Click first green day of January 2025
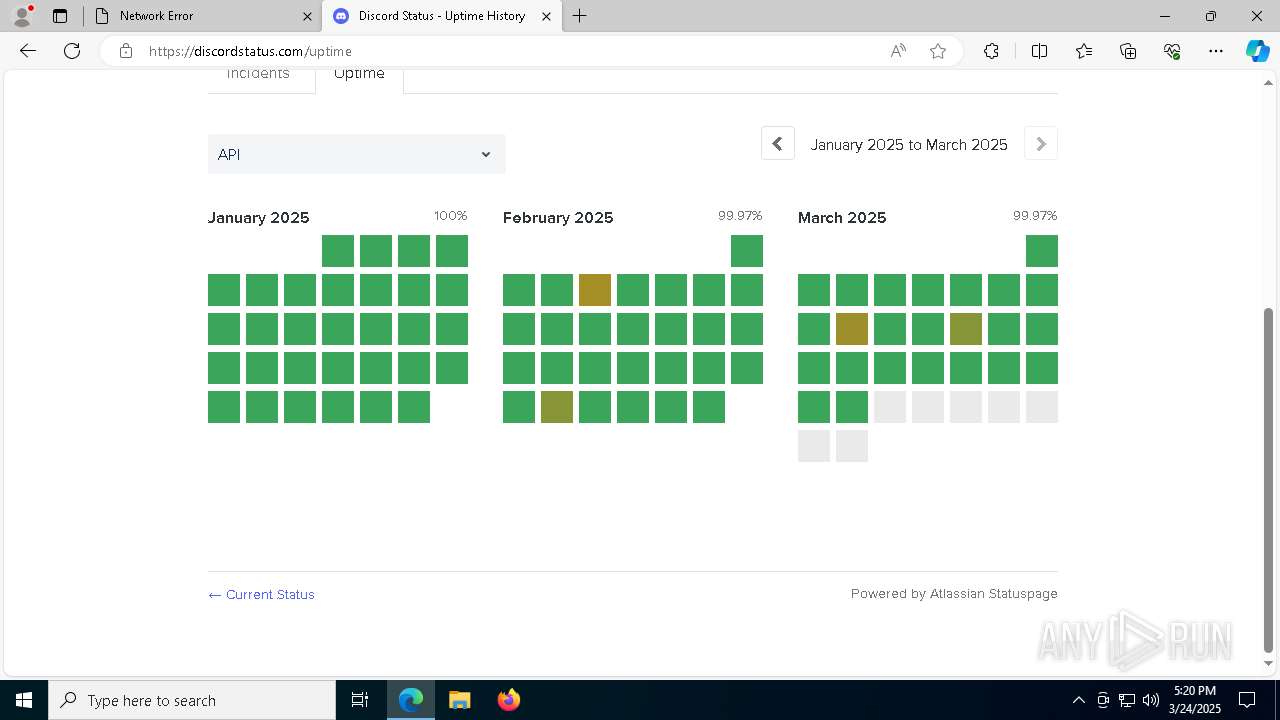Viewport: 1280px width, 720px height. pyautogui.click(x=338, y=251)
